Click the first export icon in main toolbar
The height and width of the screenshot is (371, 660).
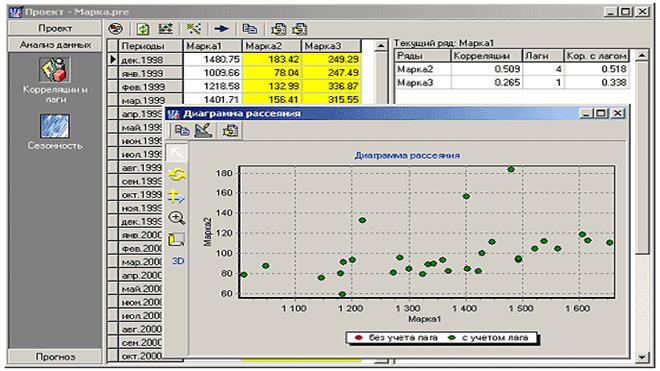coord(278,29)
